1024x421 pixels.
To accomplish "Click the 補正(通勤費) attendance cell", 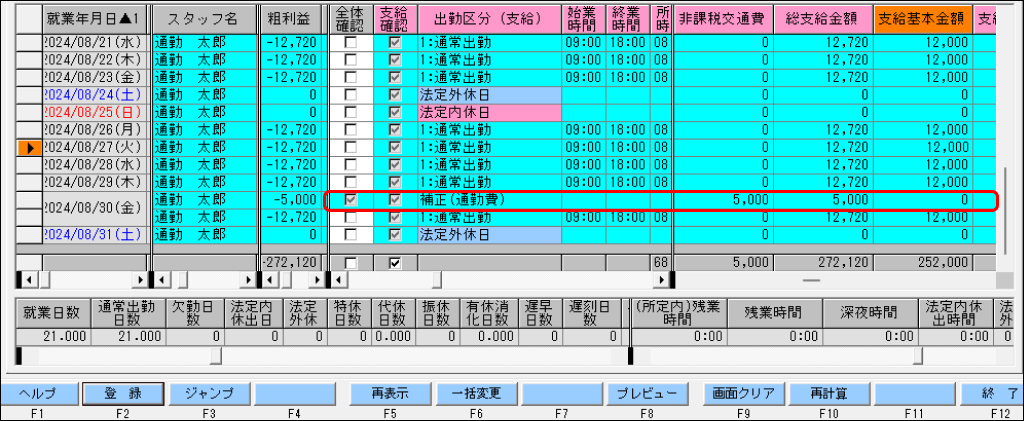I will (x=490, y=200).
